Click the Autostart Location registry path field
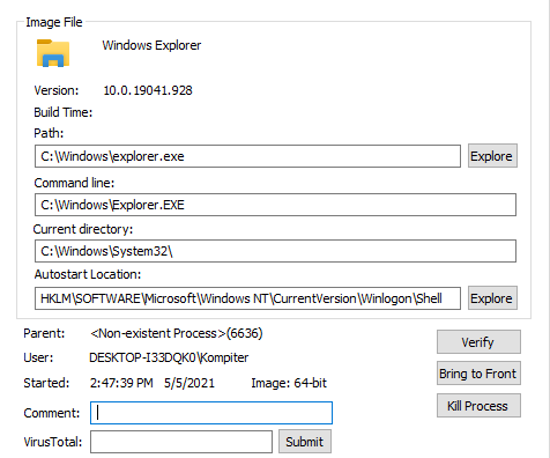The image size is (550, 458). point(248,298)
